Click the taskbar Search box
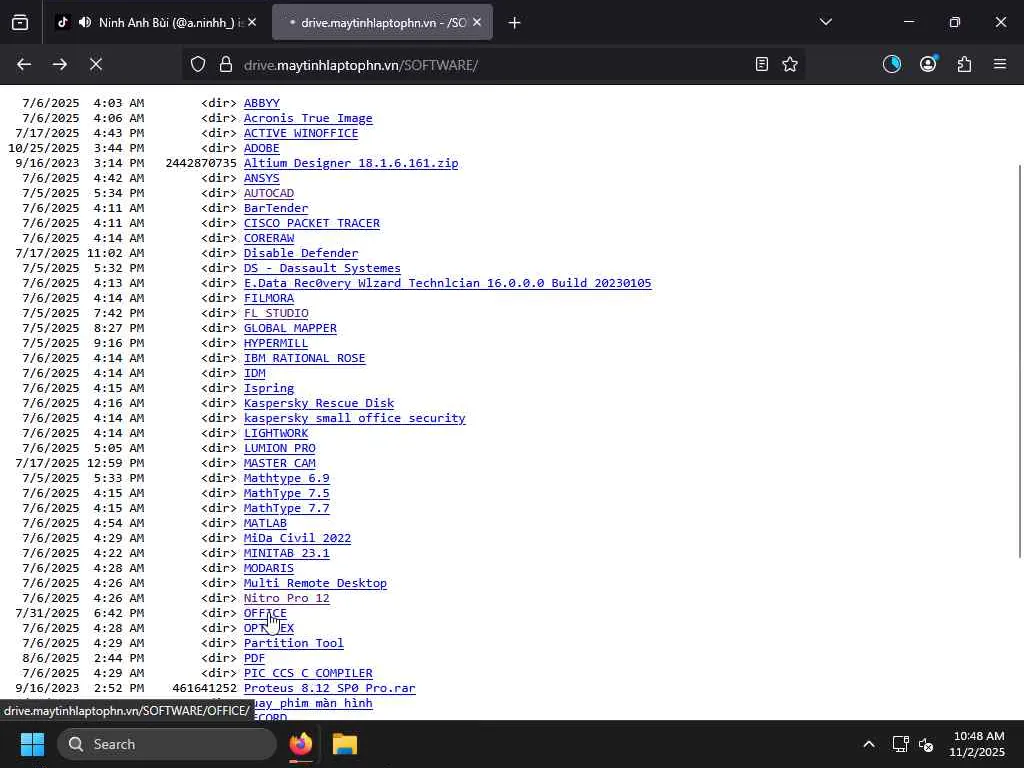 [167, 744]
